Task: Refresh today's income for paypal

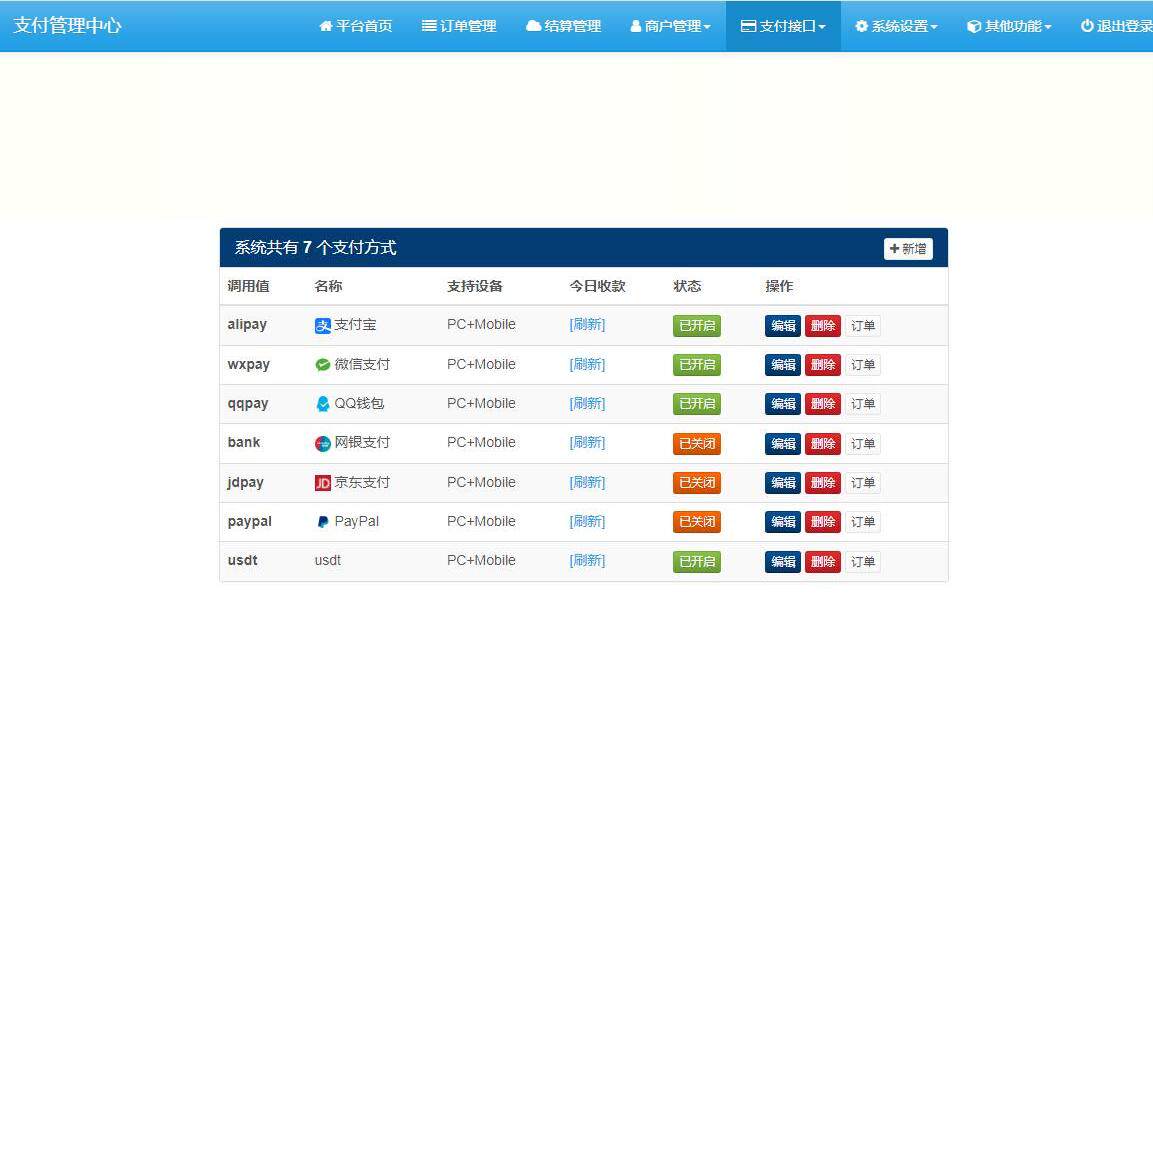Action: click(587, 521)
